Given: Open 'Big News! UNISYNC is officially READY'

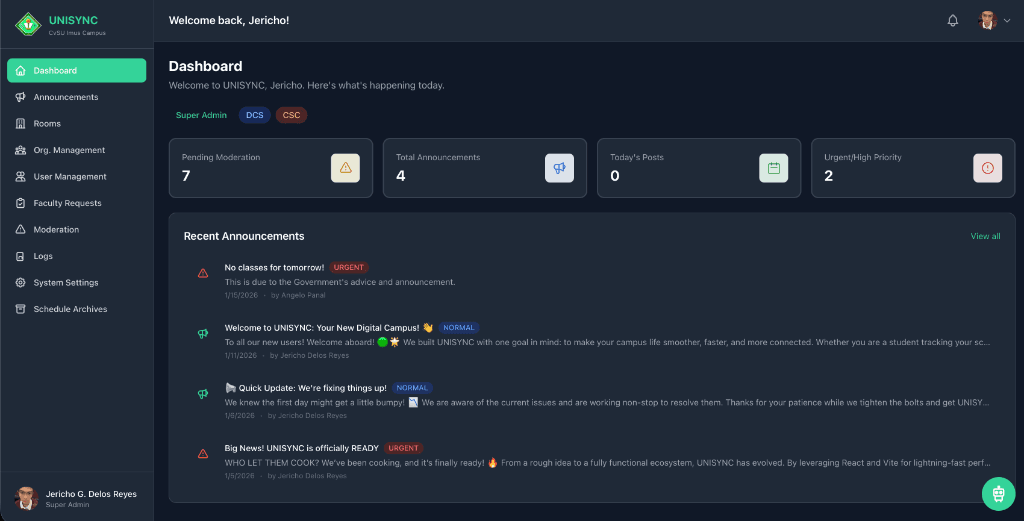Looking at the screenshot, I should (302, 448).
